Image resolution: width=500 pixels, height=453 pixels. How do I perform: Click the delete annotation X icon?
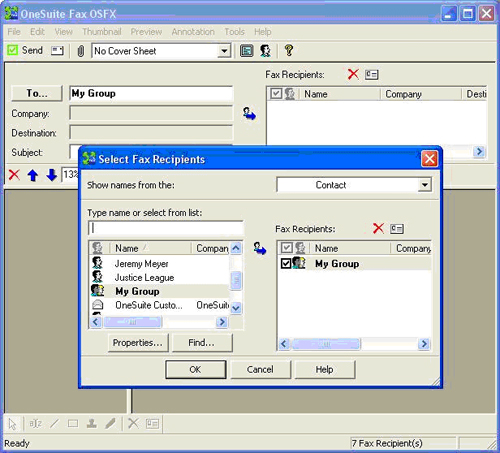[x=133, y=423]
